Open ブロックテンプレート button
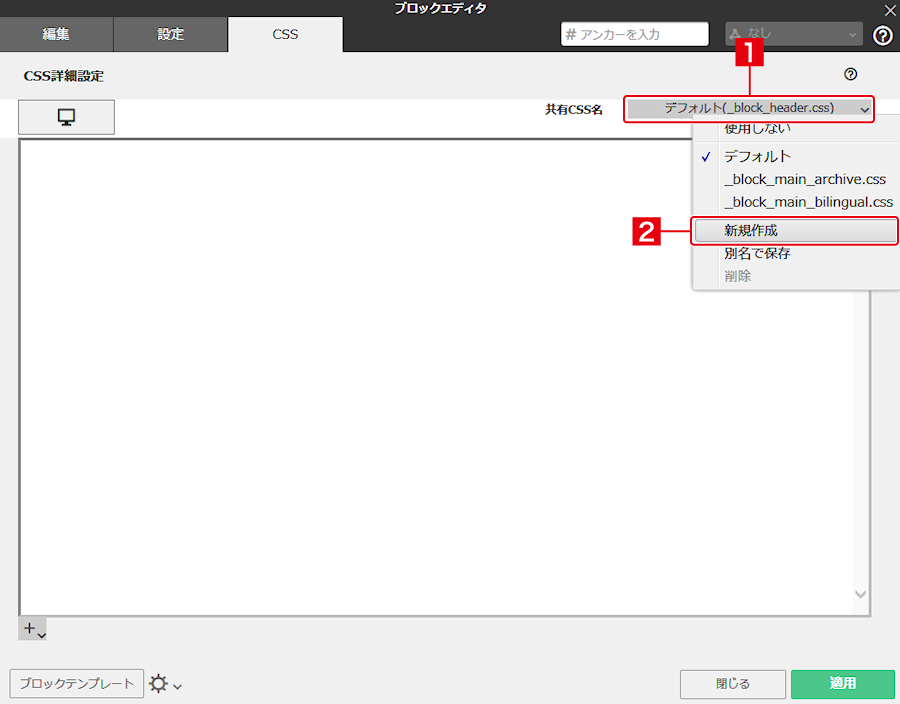900x704 pixels. [76, 683]
